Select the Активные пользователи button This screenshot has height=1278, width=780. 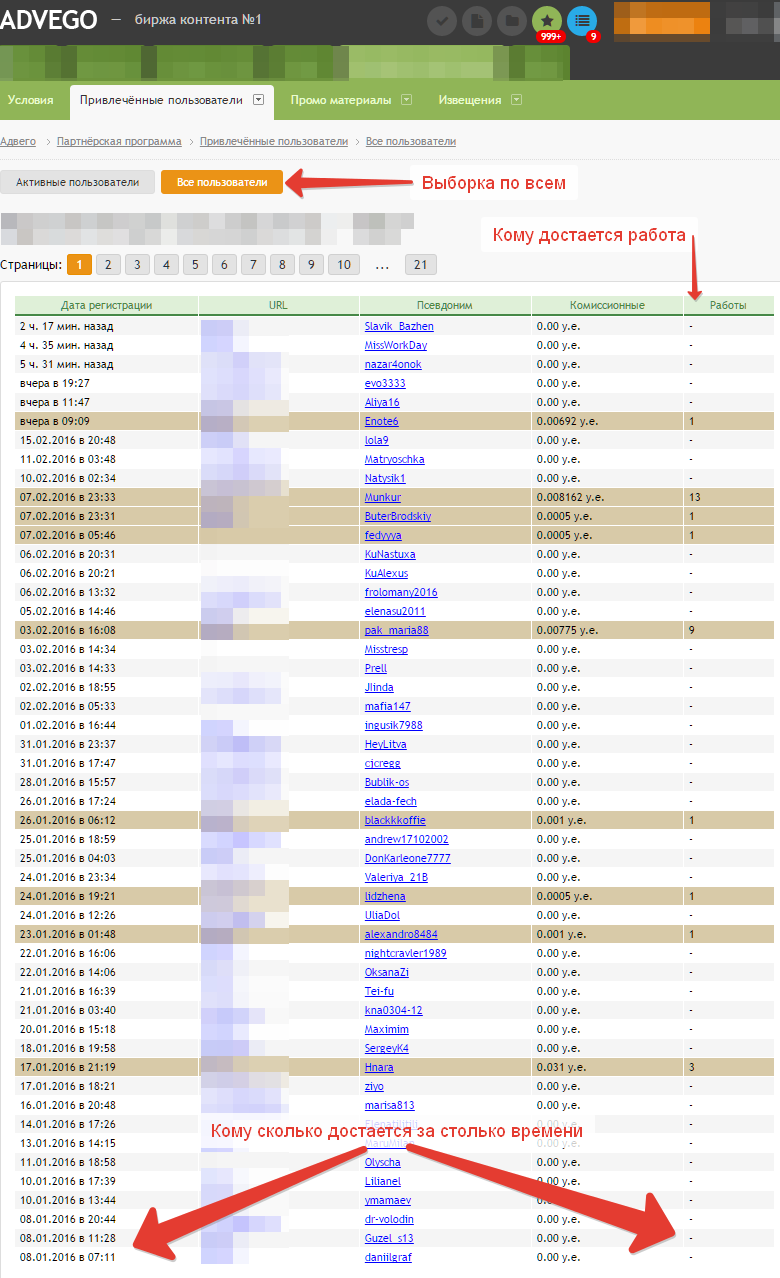pos(77,182)
